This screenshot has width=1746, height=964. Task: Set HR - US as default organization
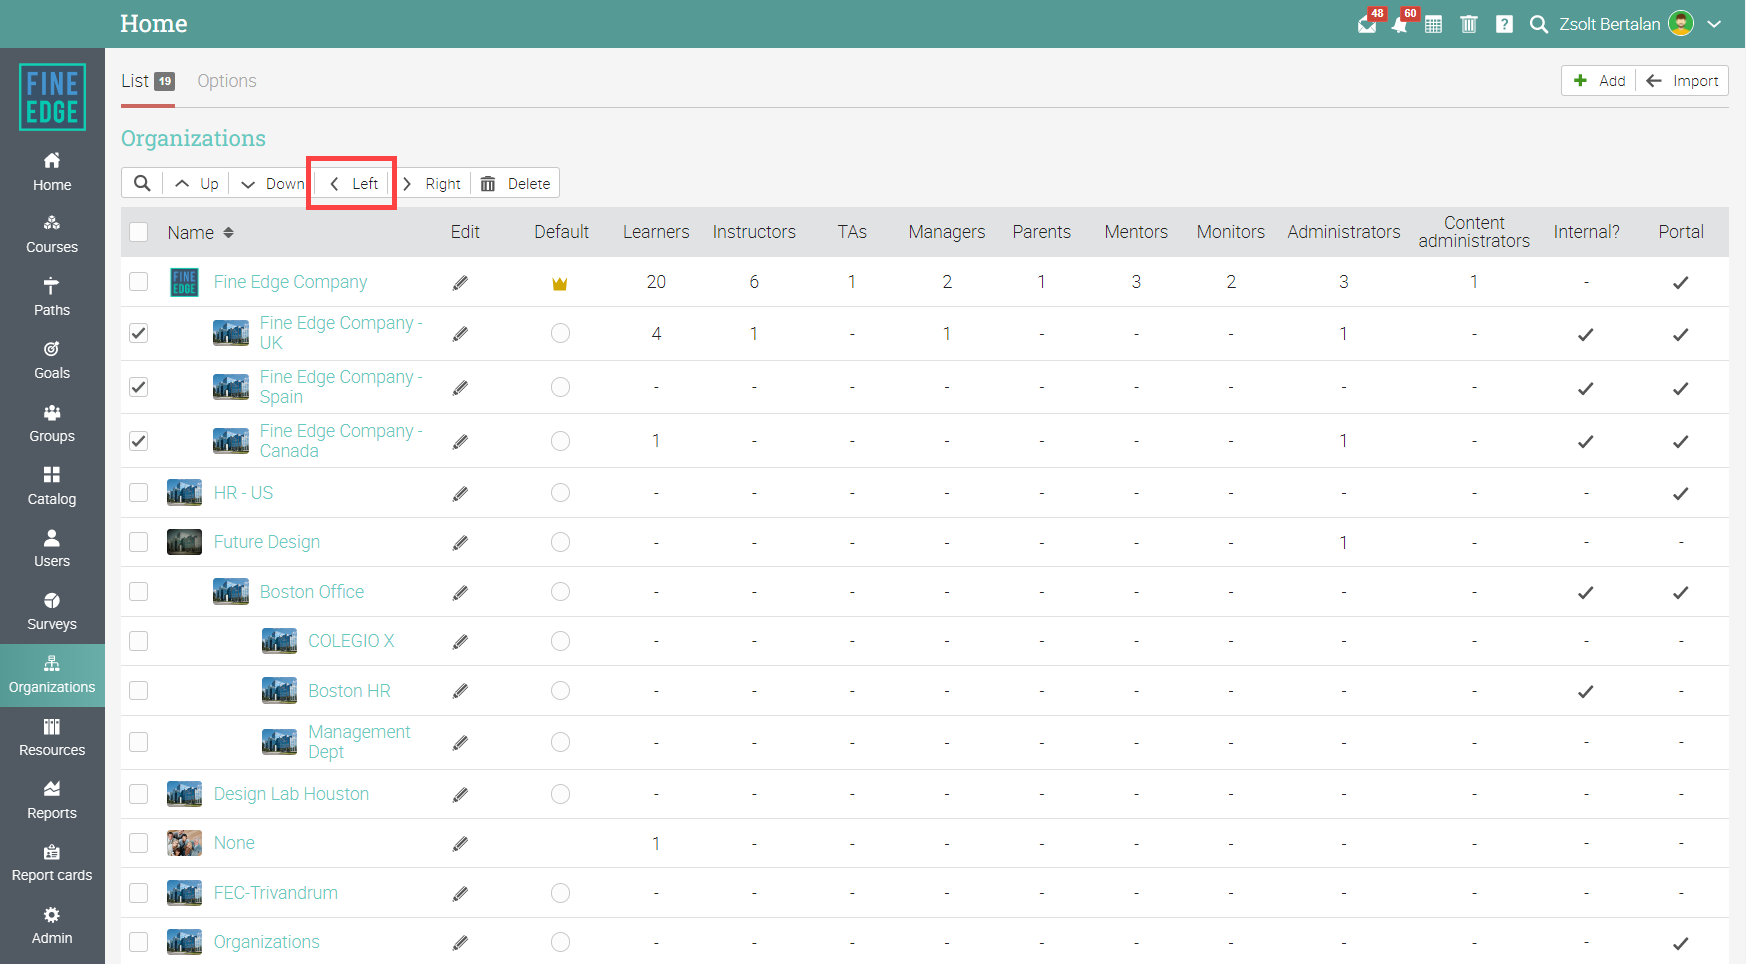tap(560, 492)
